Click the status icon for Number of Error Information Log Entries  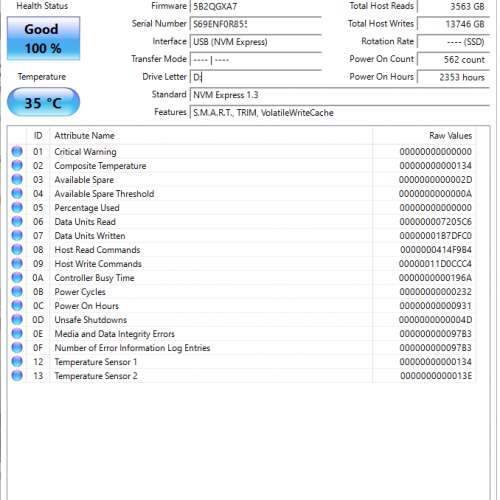coord(17,347)
